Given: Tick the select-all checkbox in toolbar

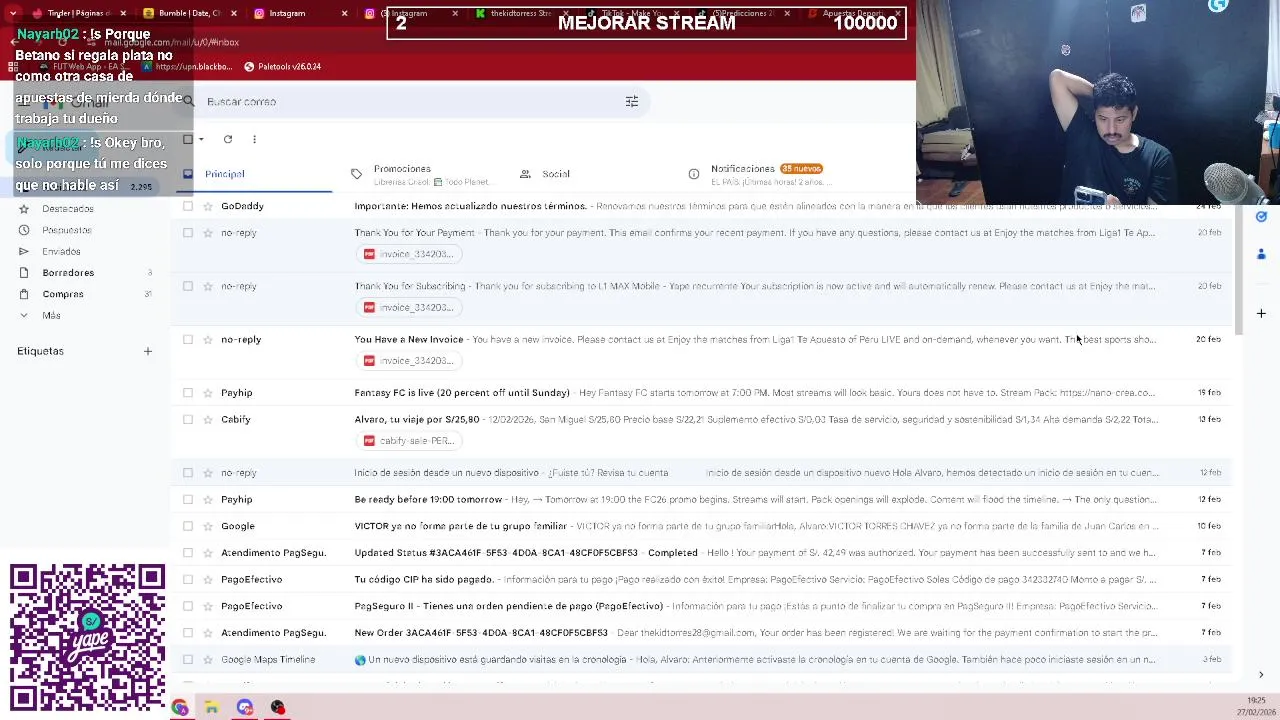Looking at the screenshot, I should coord(188,139).
